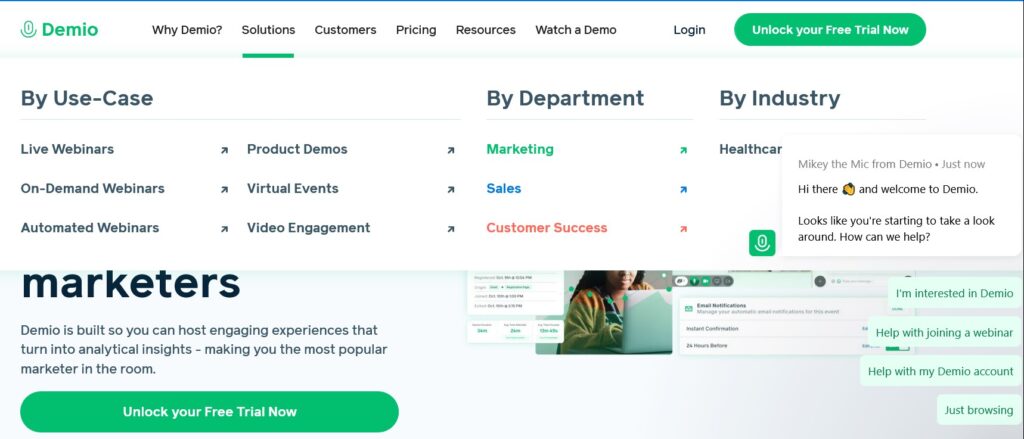Click the blue arrow icon beside Sales
The image size is (1024, 439).
click(683, 189)
